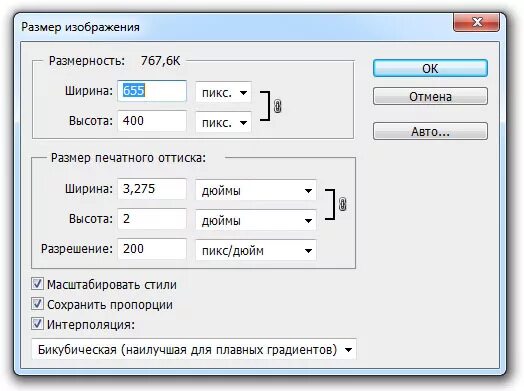524x391 pixels.
Task: Open the Бикубическая interpolation method dropdown
Action: pos(194,350)
